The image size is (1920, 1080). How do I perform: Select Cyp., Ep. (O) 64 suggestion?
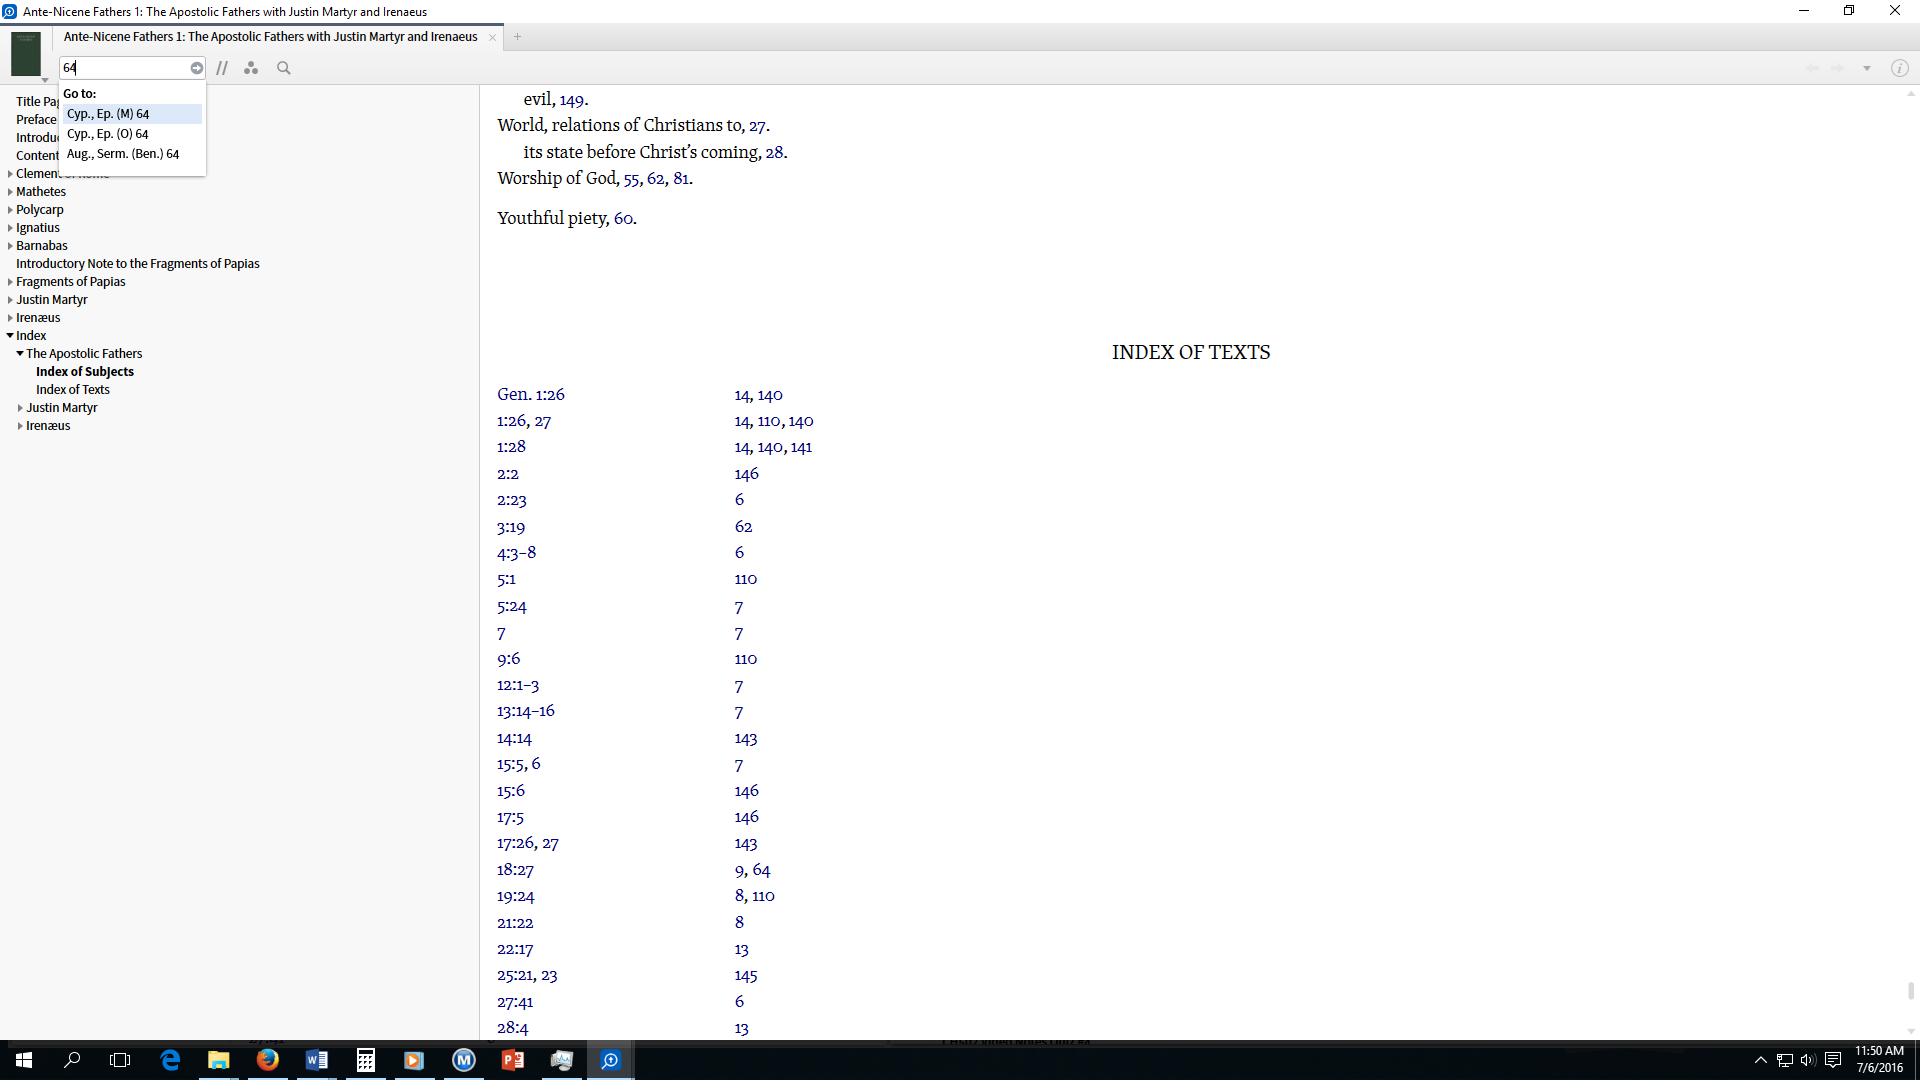tap(108, 134)
